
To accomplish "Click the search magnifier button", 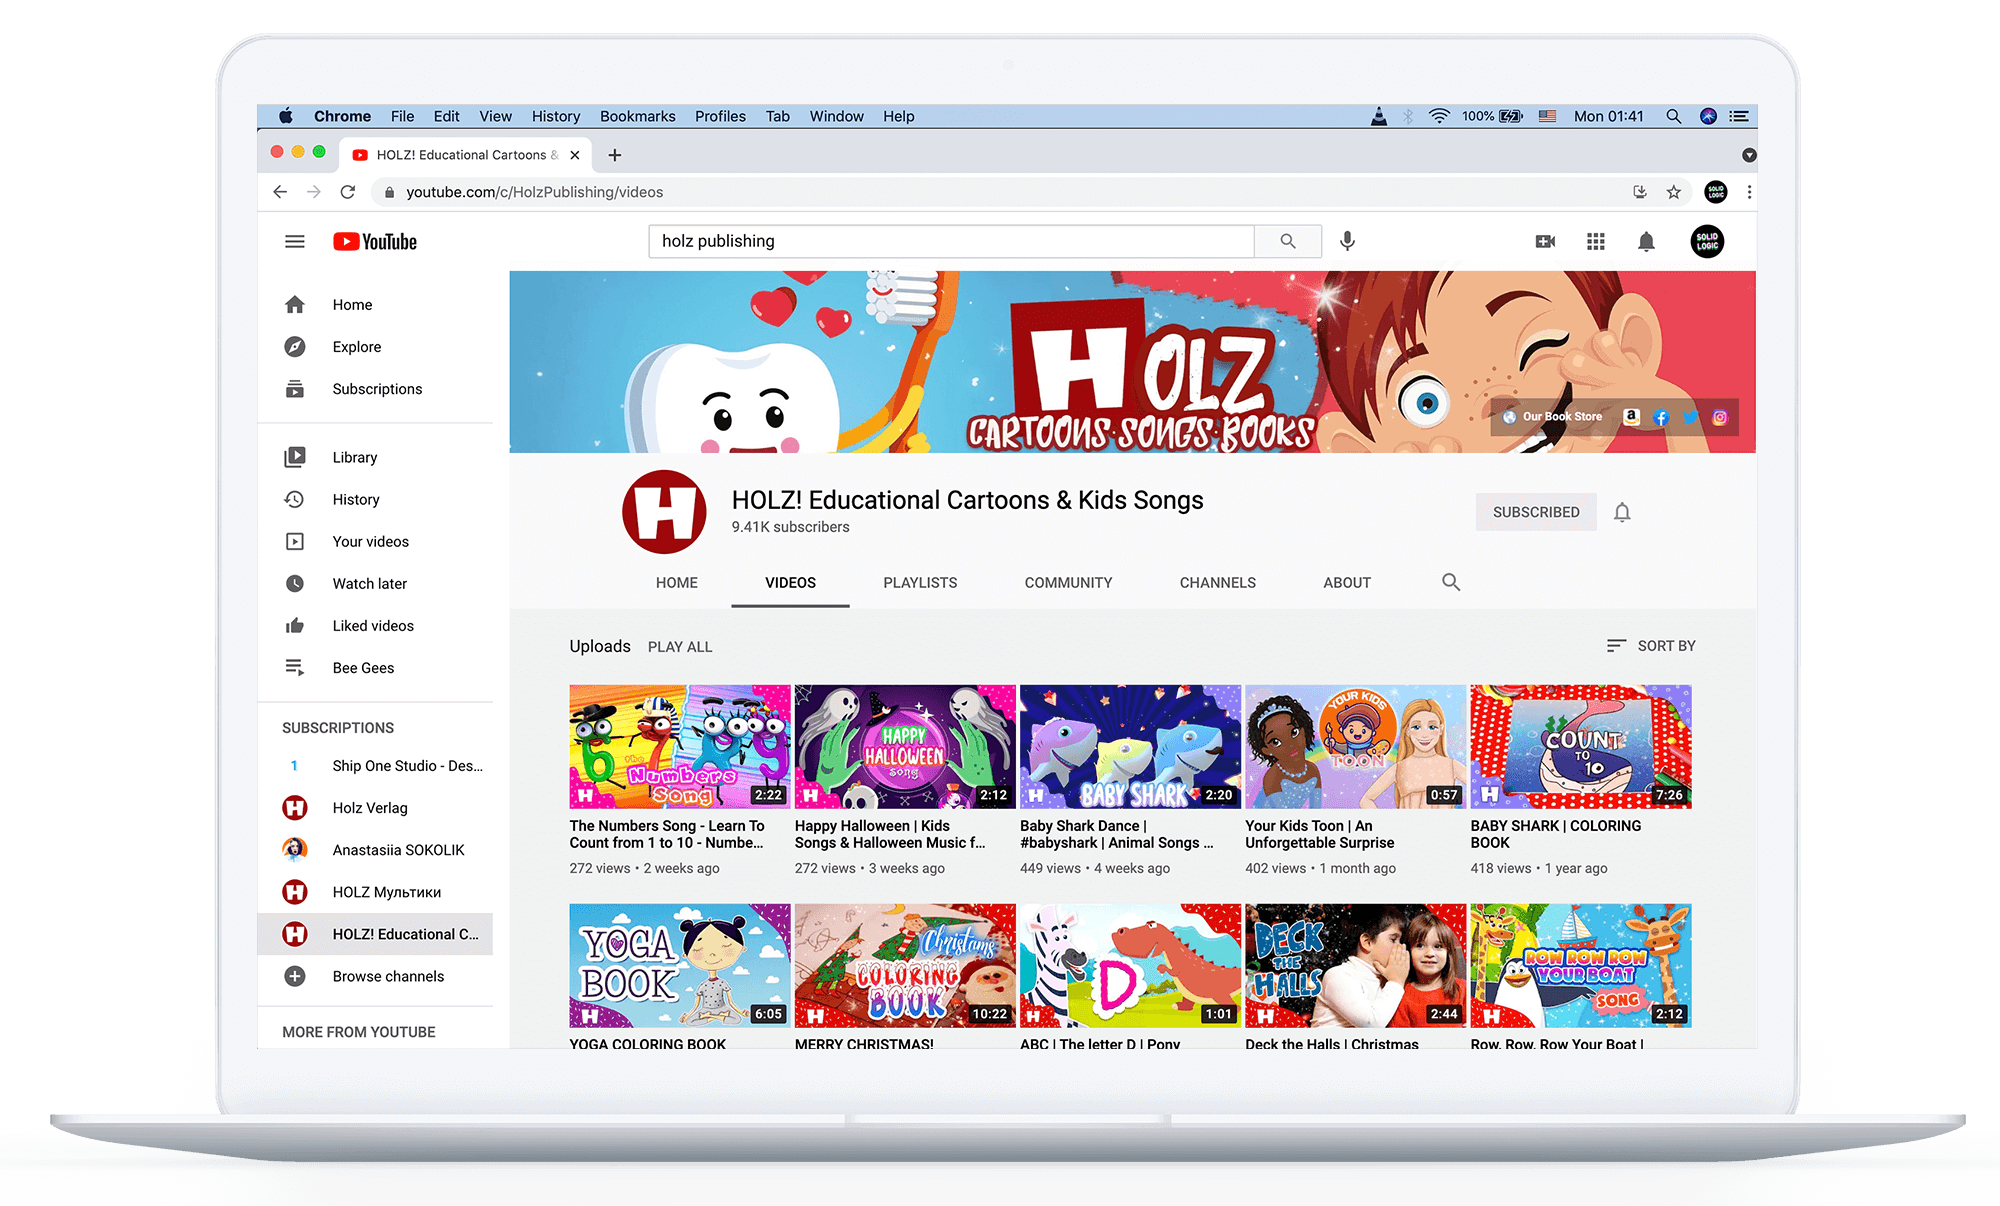I will pos(1288,241).
